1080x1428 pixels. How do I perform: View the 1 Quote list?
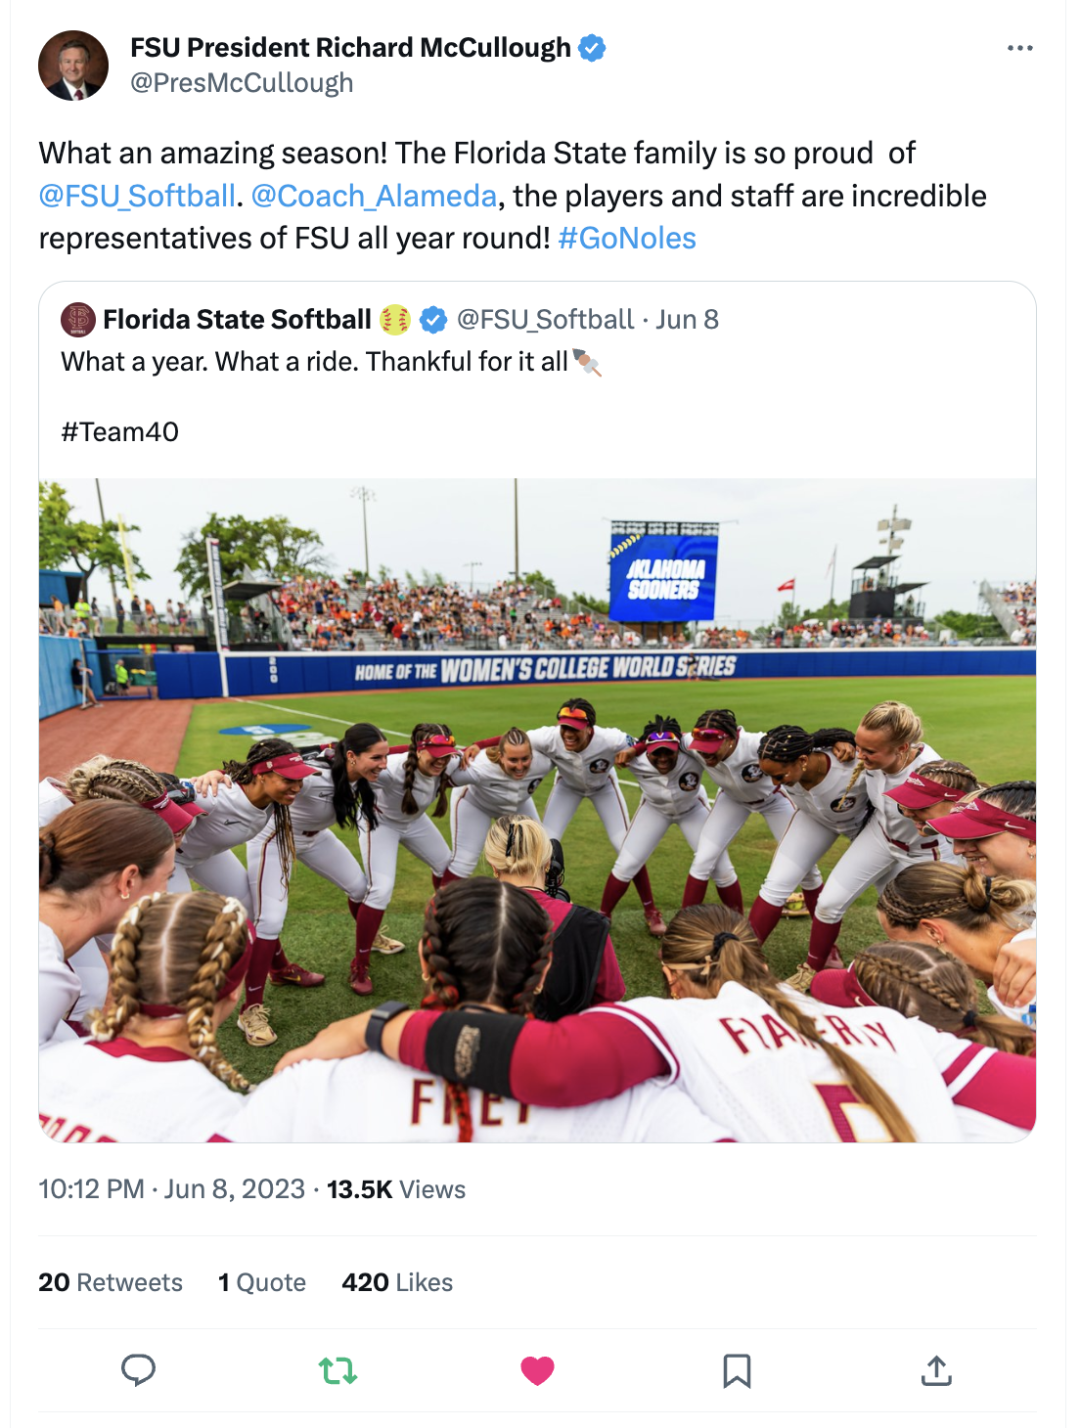point(262,1282)
